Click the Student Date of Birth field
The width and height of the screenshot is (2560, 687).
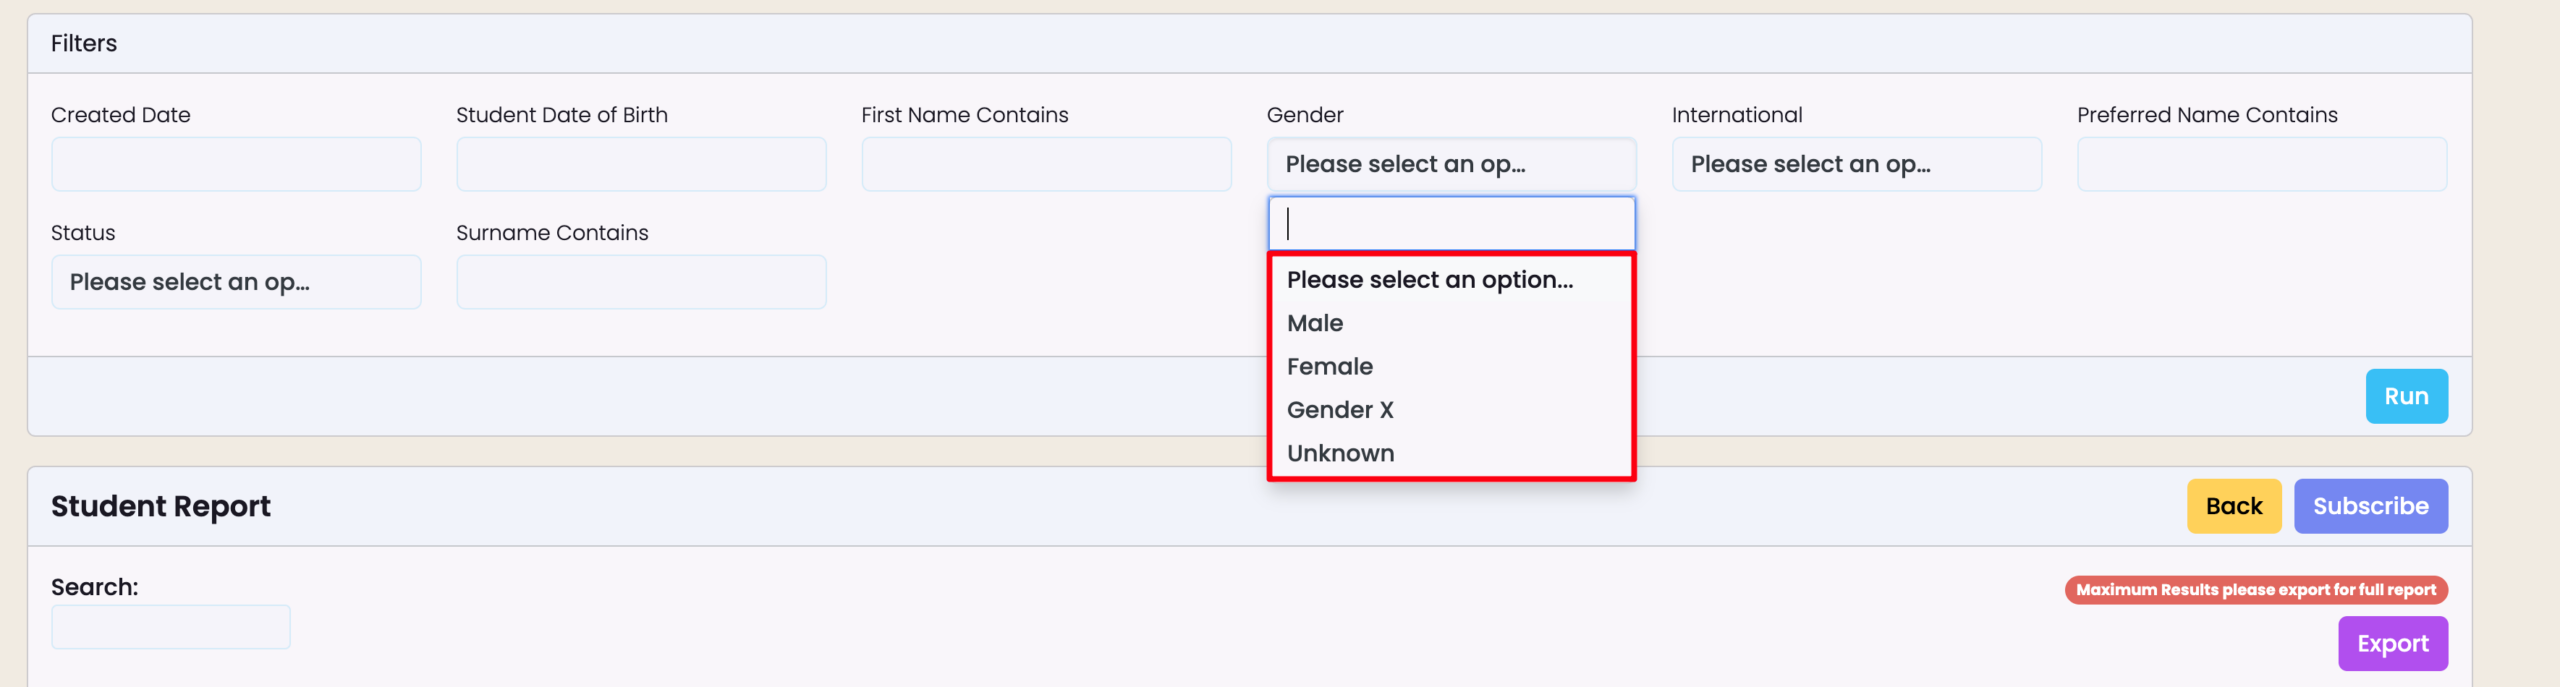point(641,164)
